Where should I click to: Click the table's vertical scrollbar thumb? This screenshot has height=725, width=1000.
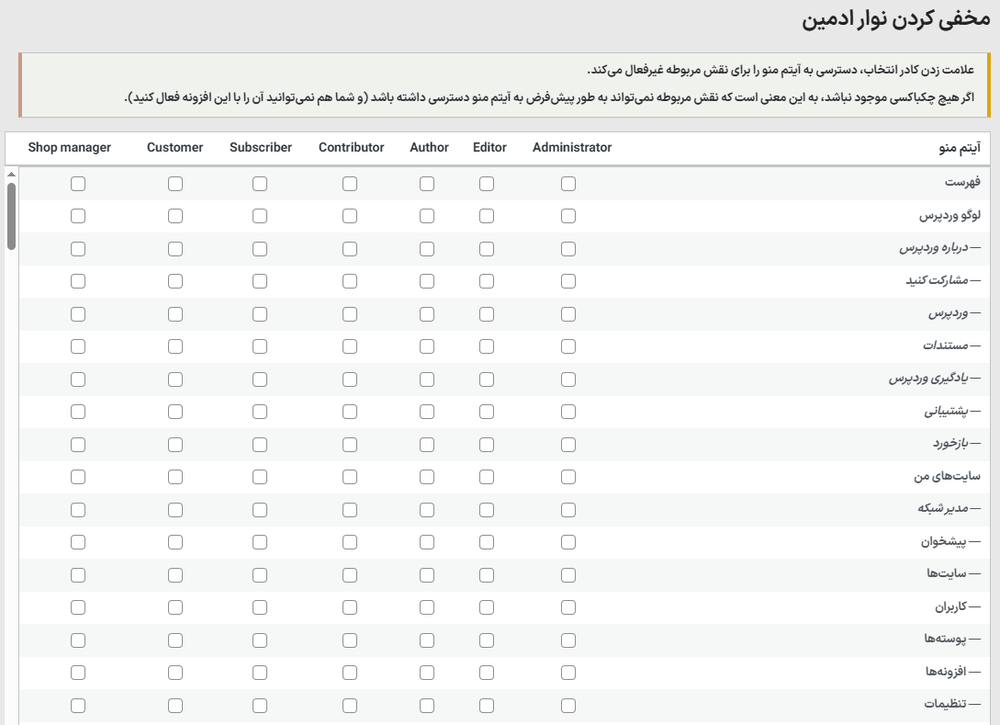point(11,215)
